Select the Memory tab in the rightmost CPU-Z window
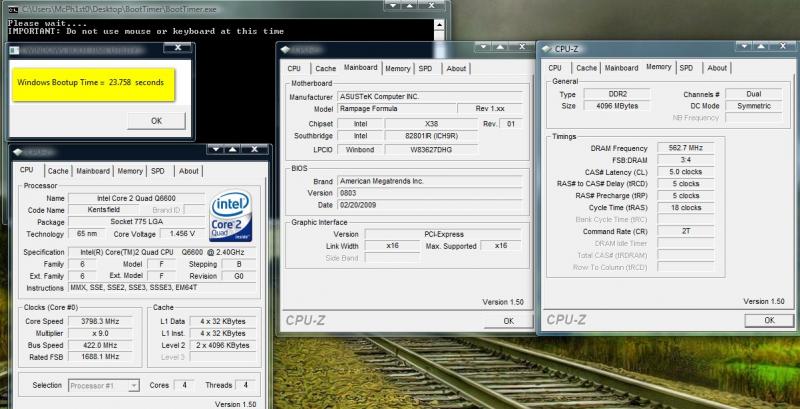800x409 pixels. click(x=658, y=67)
